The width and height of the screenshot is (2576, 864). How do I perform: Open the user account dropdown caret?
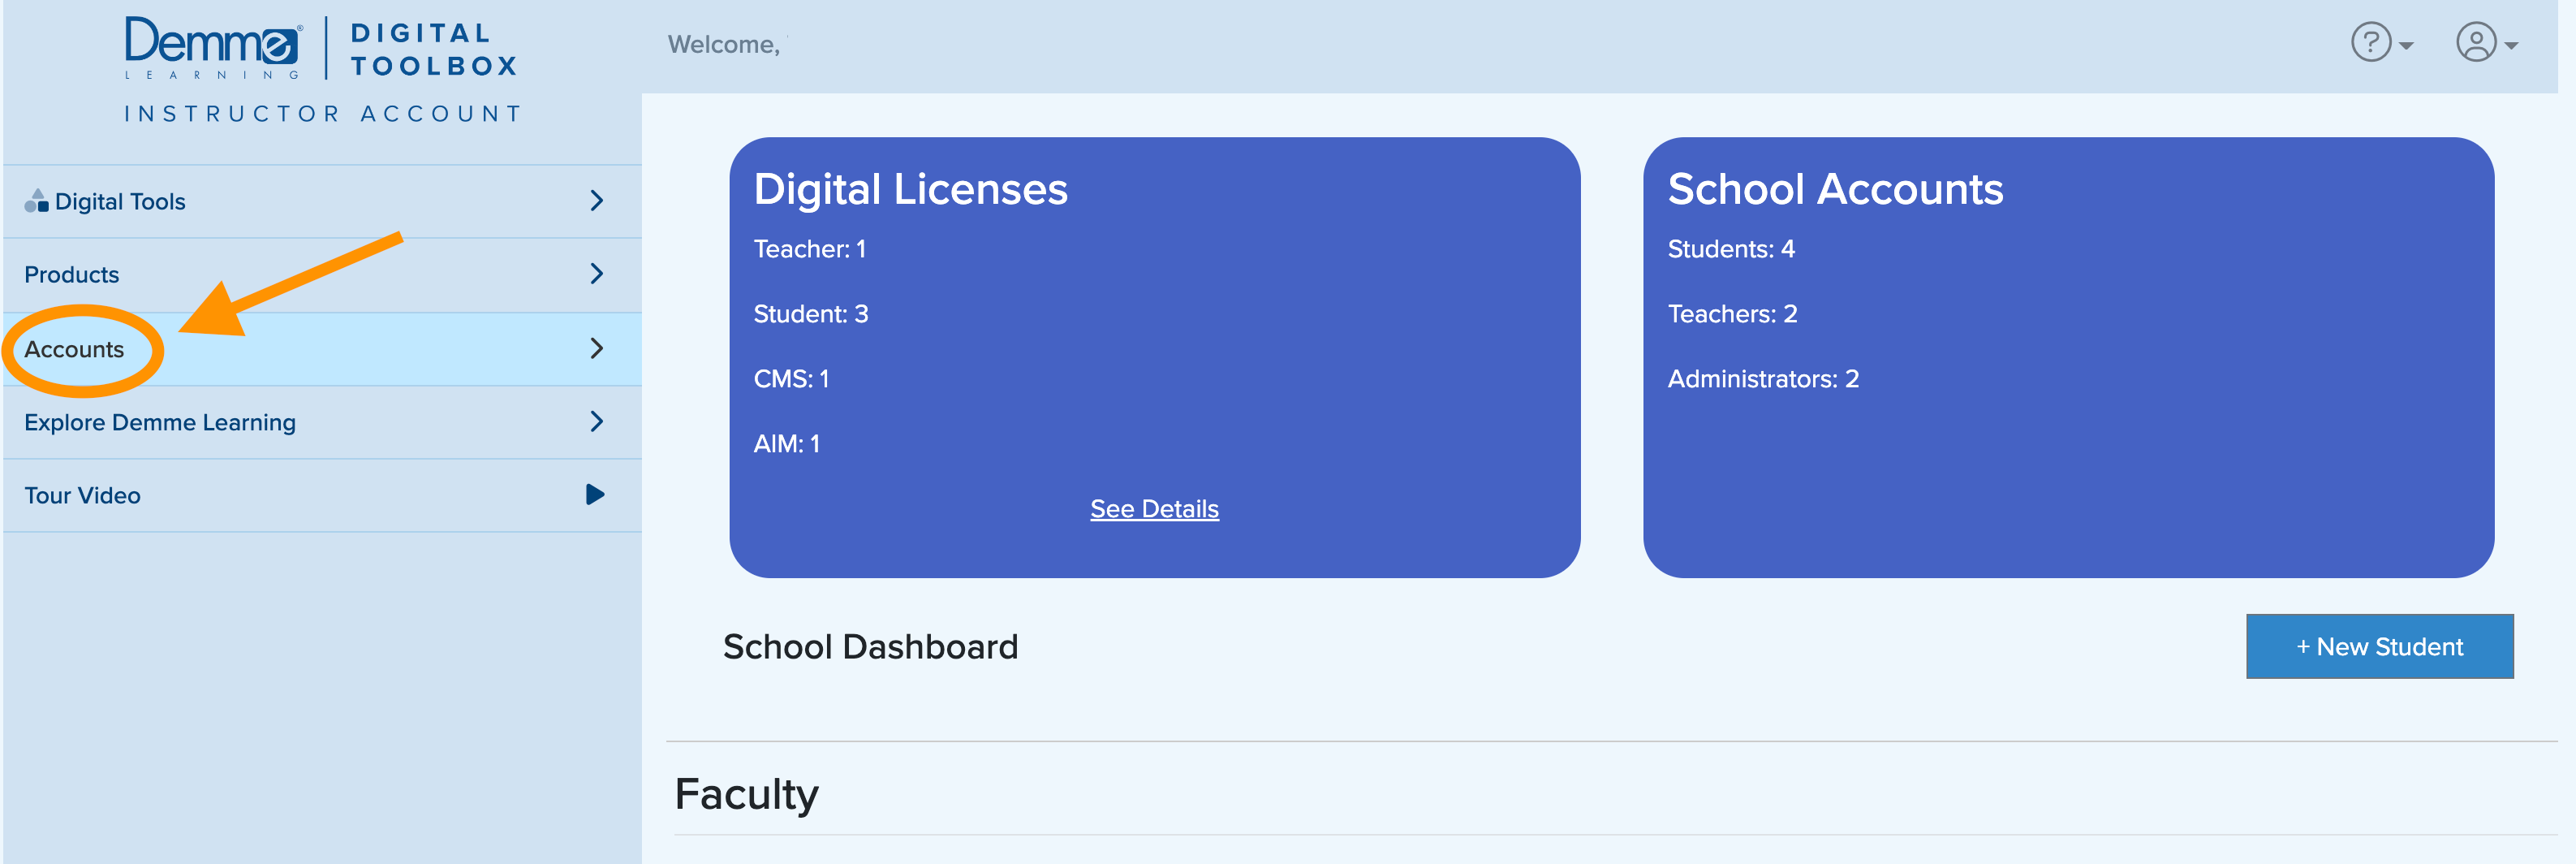(2511, 46)
